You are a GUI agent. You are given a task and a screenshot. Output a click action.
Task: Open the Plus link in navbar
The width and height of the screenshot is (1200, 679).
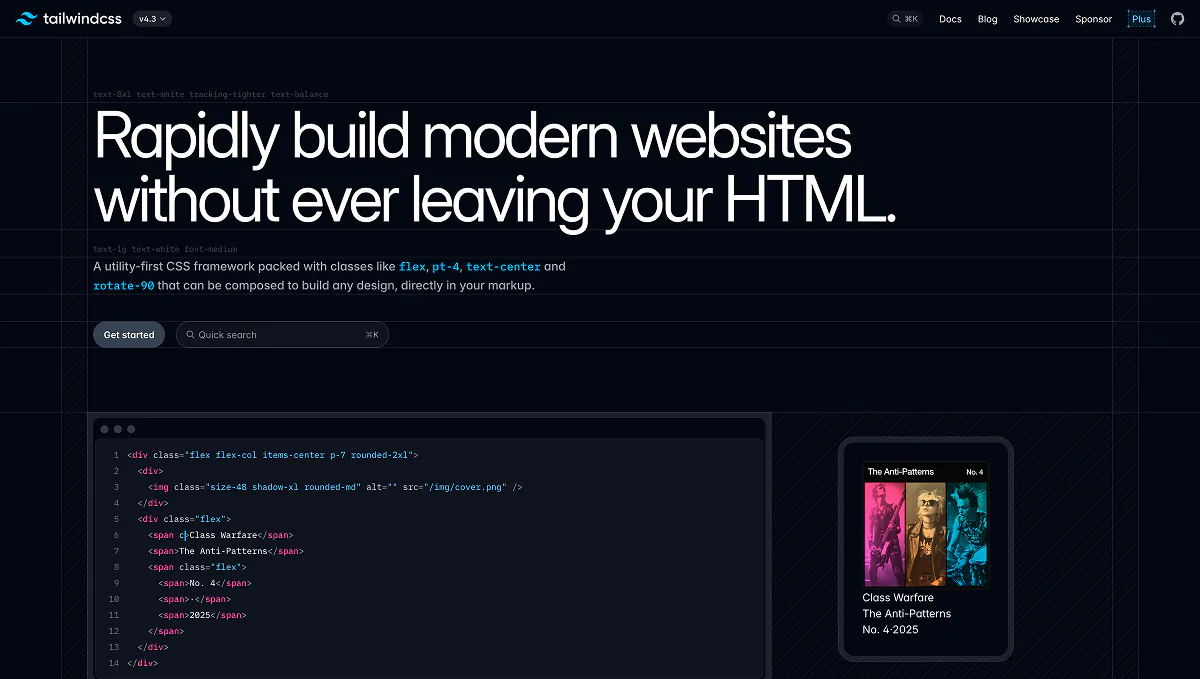click(x=1141, y=19)
